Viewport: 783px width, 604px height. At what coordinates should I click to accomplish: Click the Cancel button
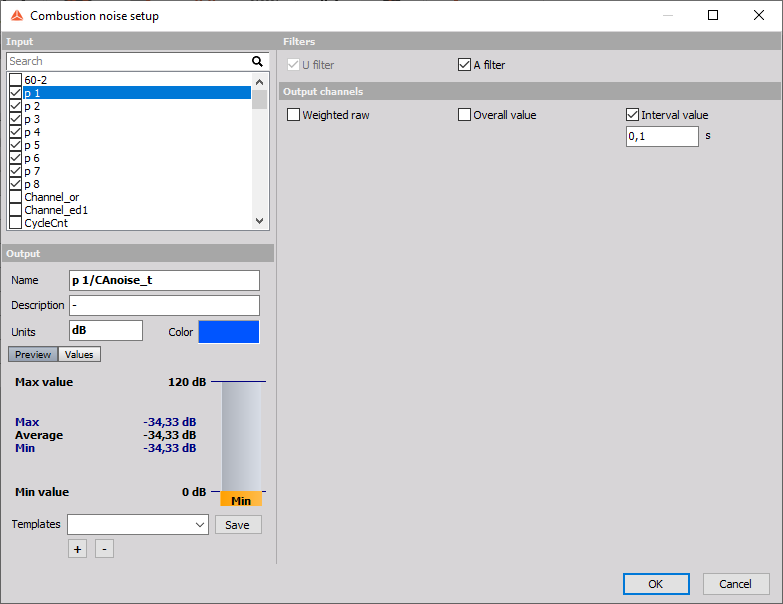[x=736, y=584]
